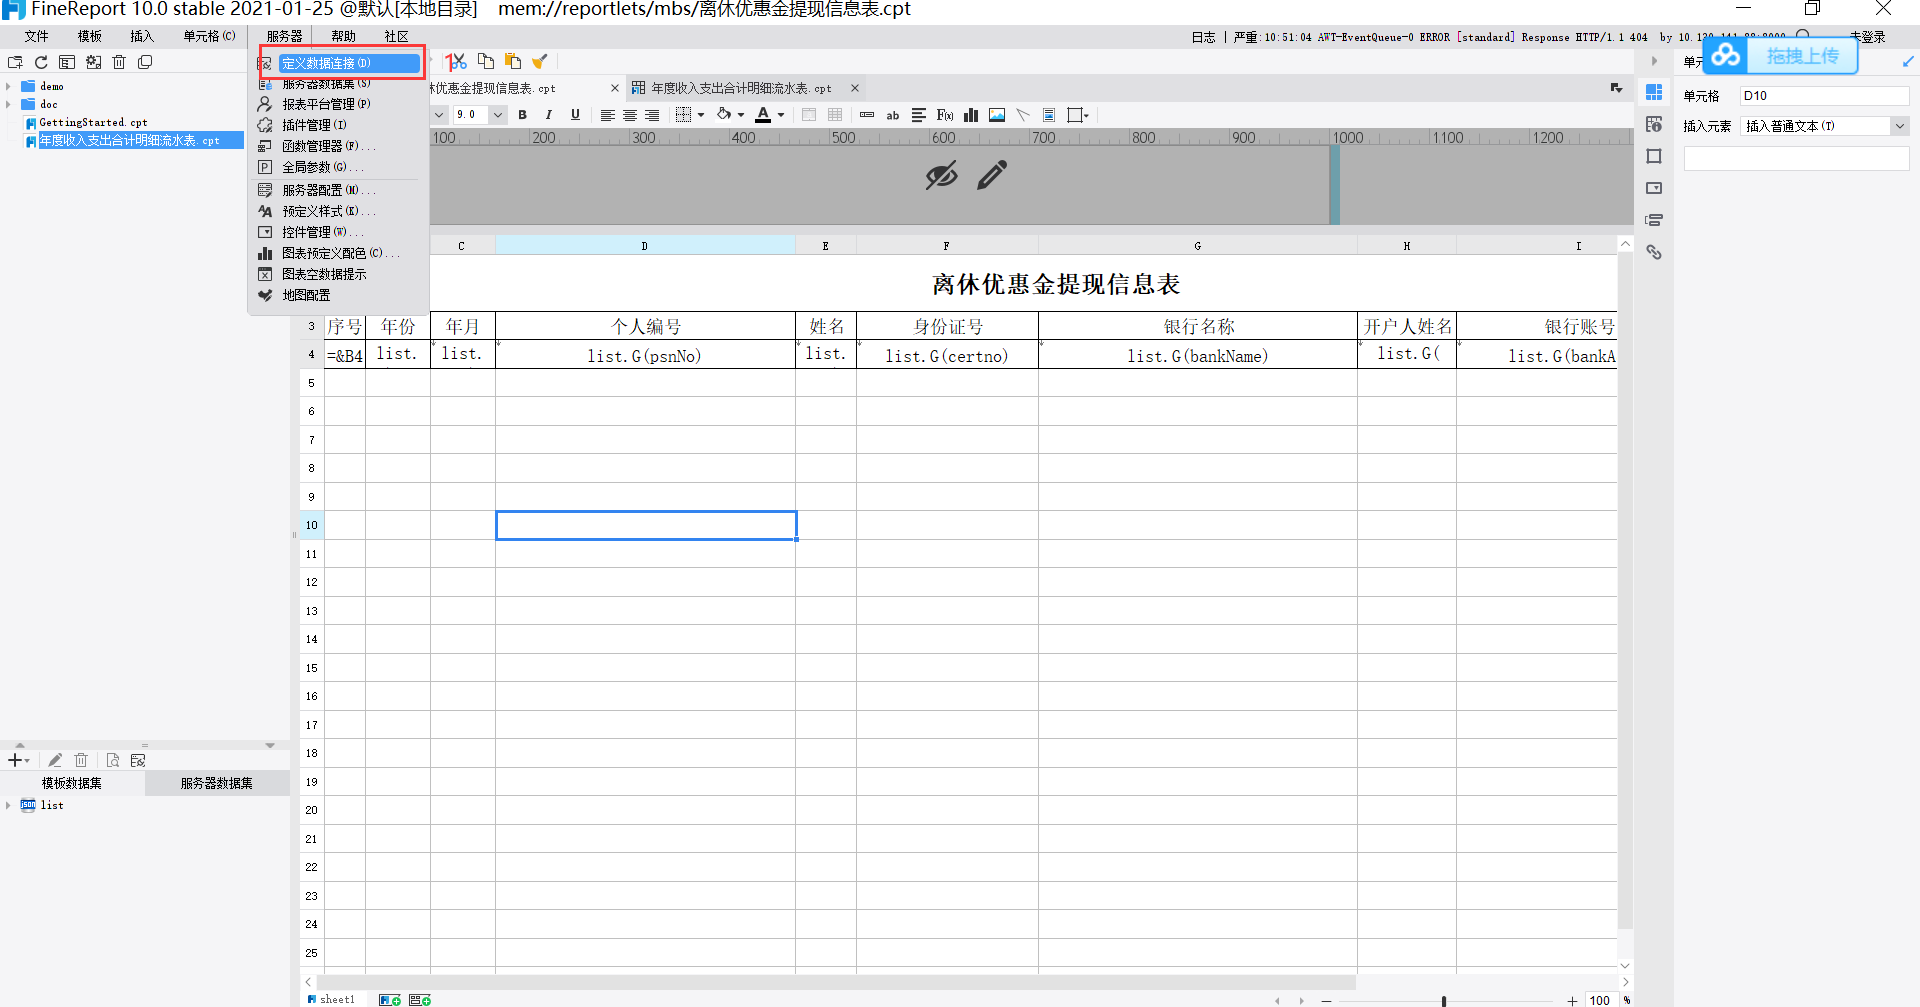Screen dimensions: 1920x1007
Task: Expand the doc folder
Action: (9, 104)
